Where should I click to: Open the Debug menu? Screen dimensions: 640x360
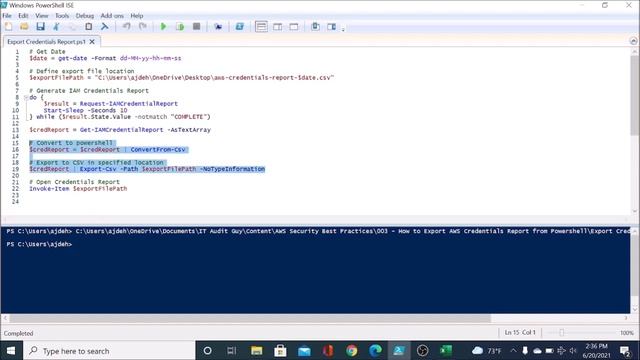click(x=84, y=16)
